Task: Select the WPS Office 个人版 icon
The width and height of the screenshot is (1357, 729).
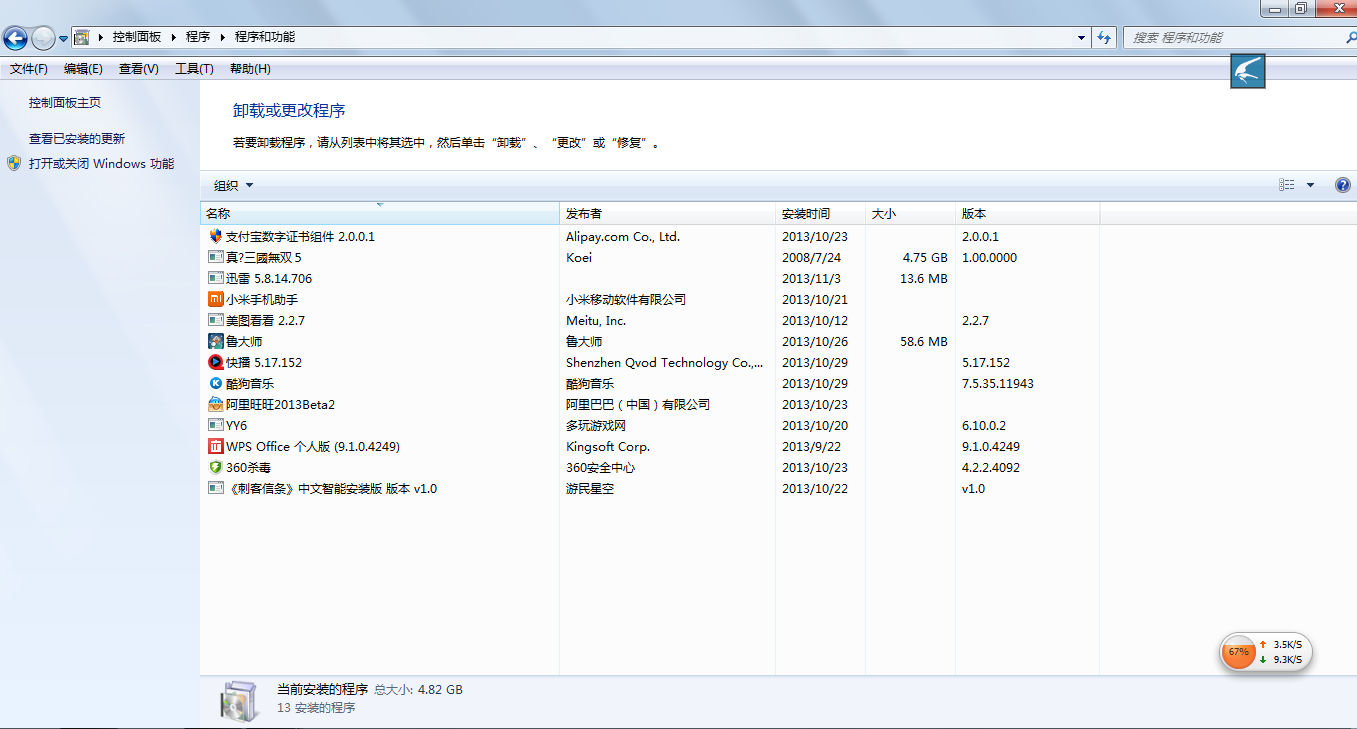Action: (215, 447)
